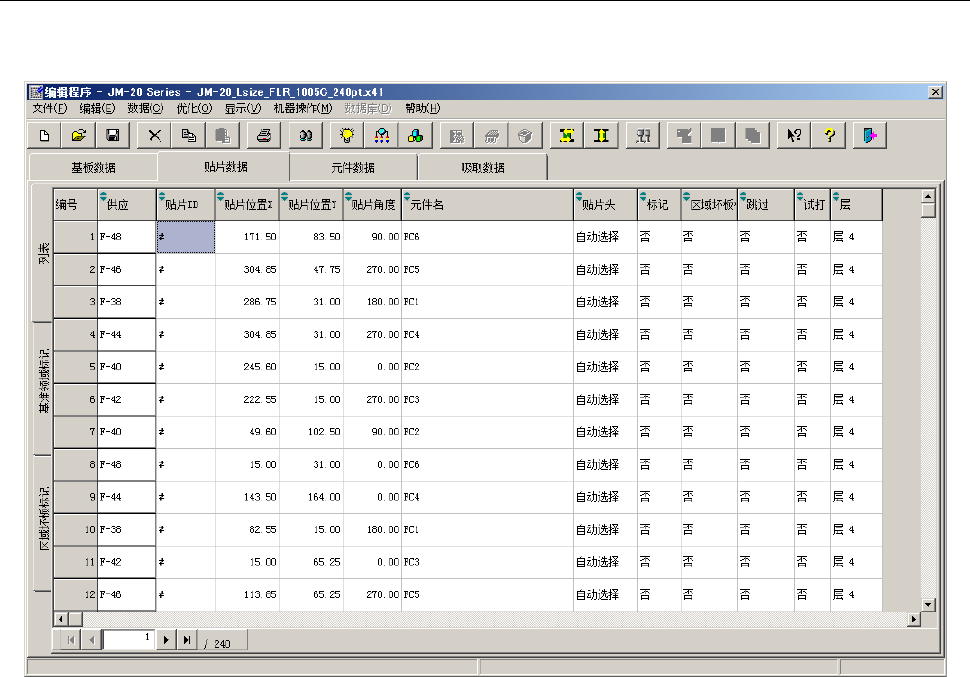The height and width of the screenshot is (677, 970).
Task: Click the light bulb toolbar icon
Action: click(x=349, y=136)
